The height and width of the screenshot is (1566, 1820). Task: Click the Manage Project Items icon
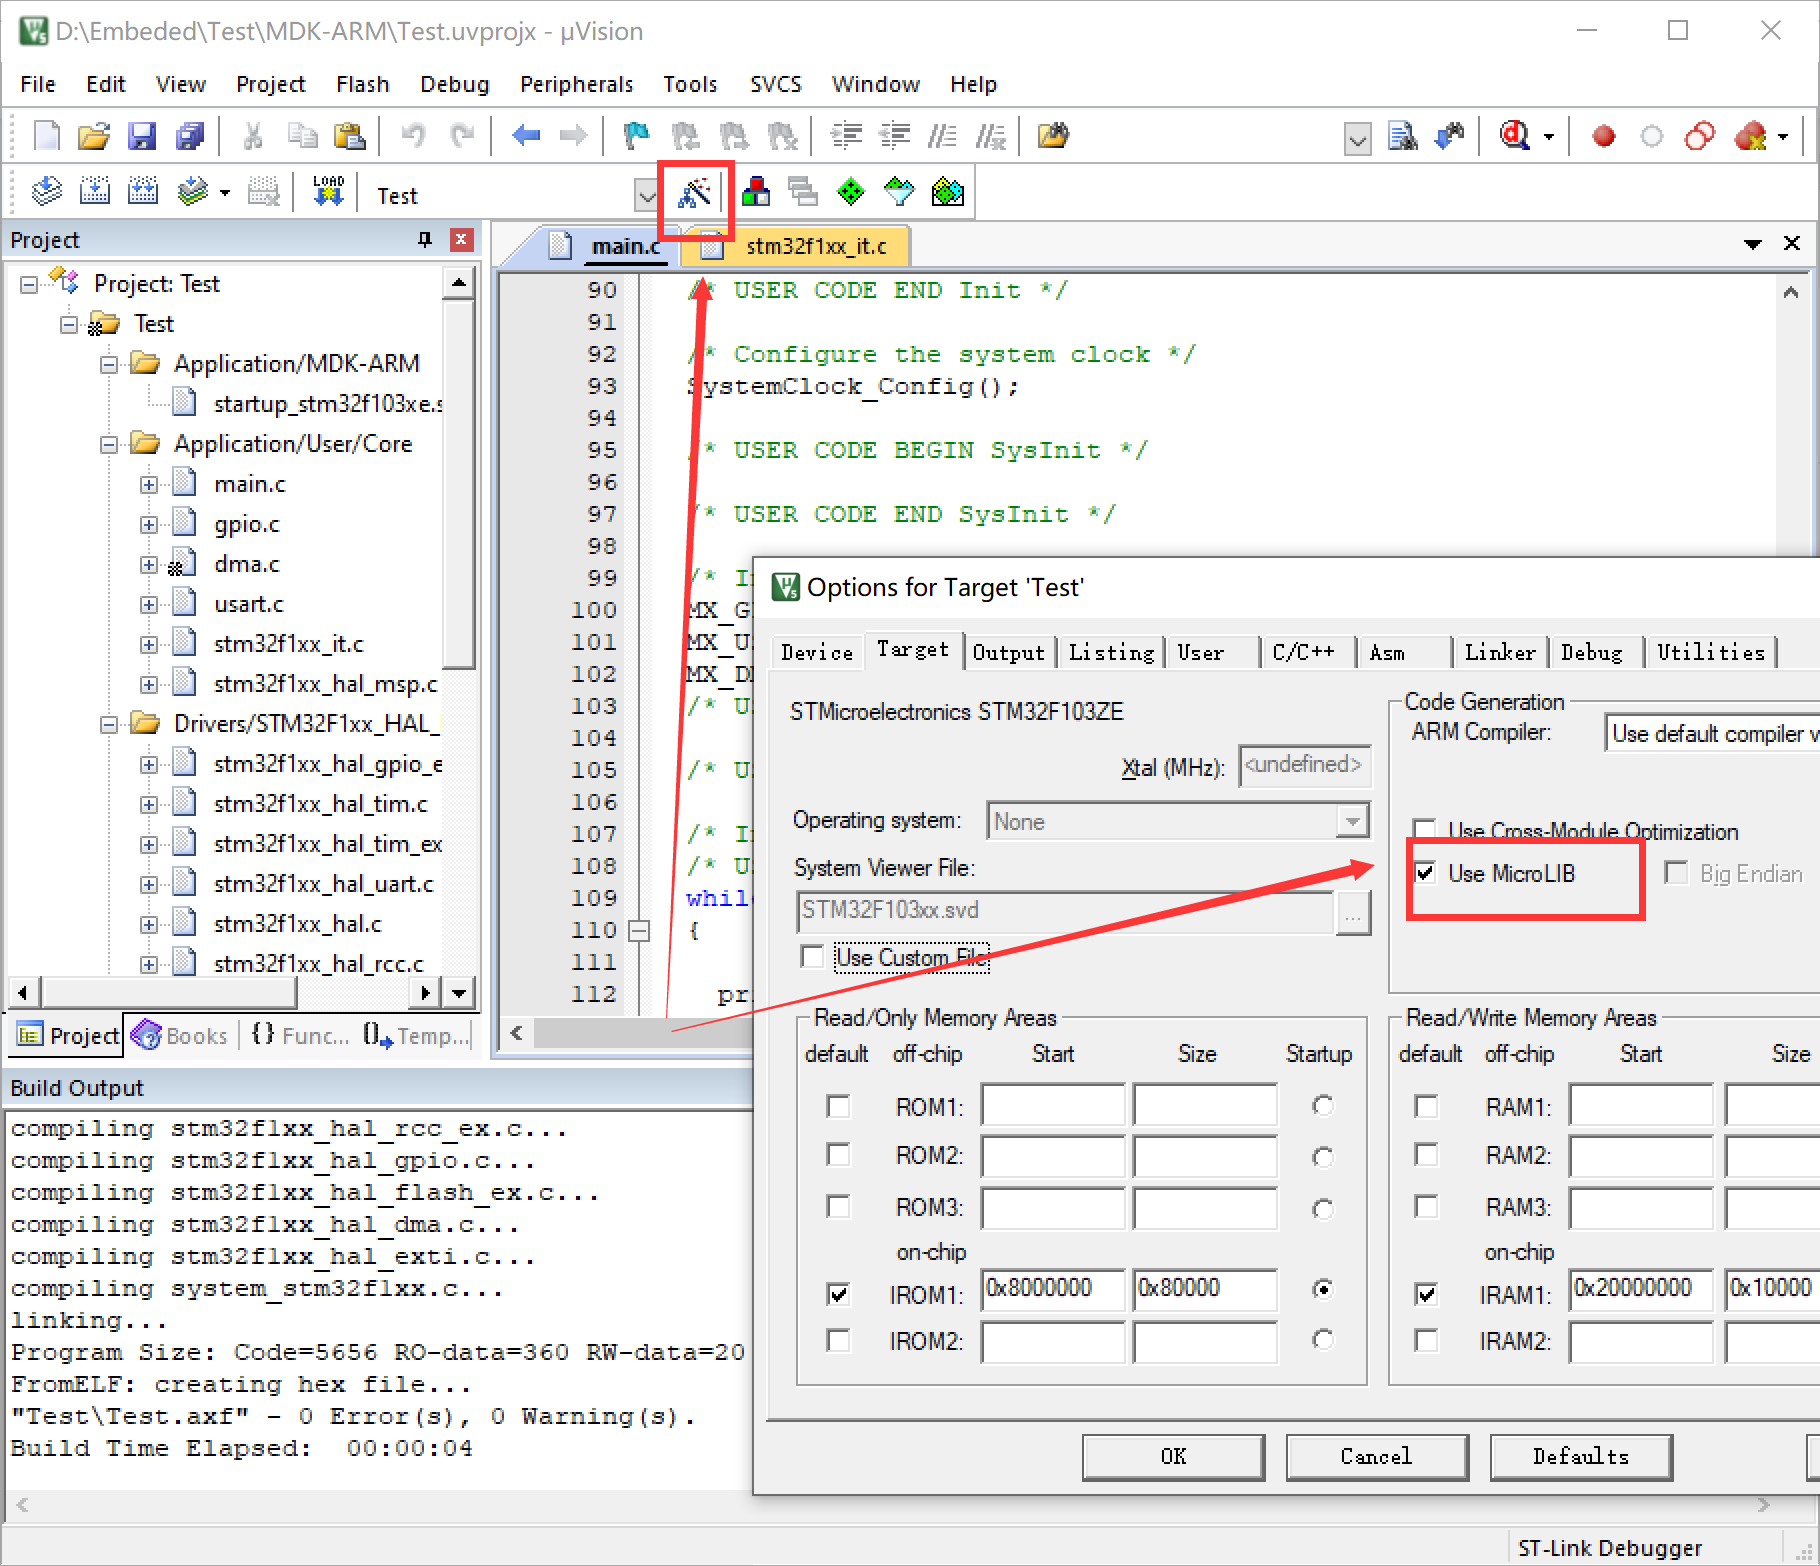757,191
